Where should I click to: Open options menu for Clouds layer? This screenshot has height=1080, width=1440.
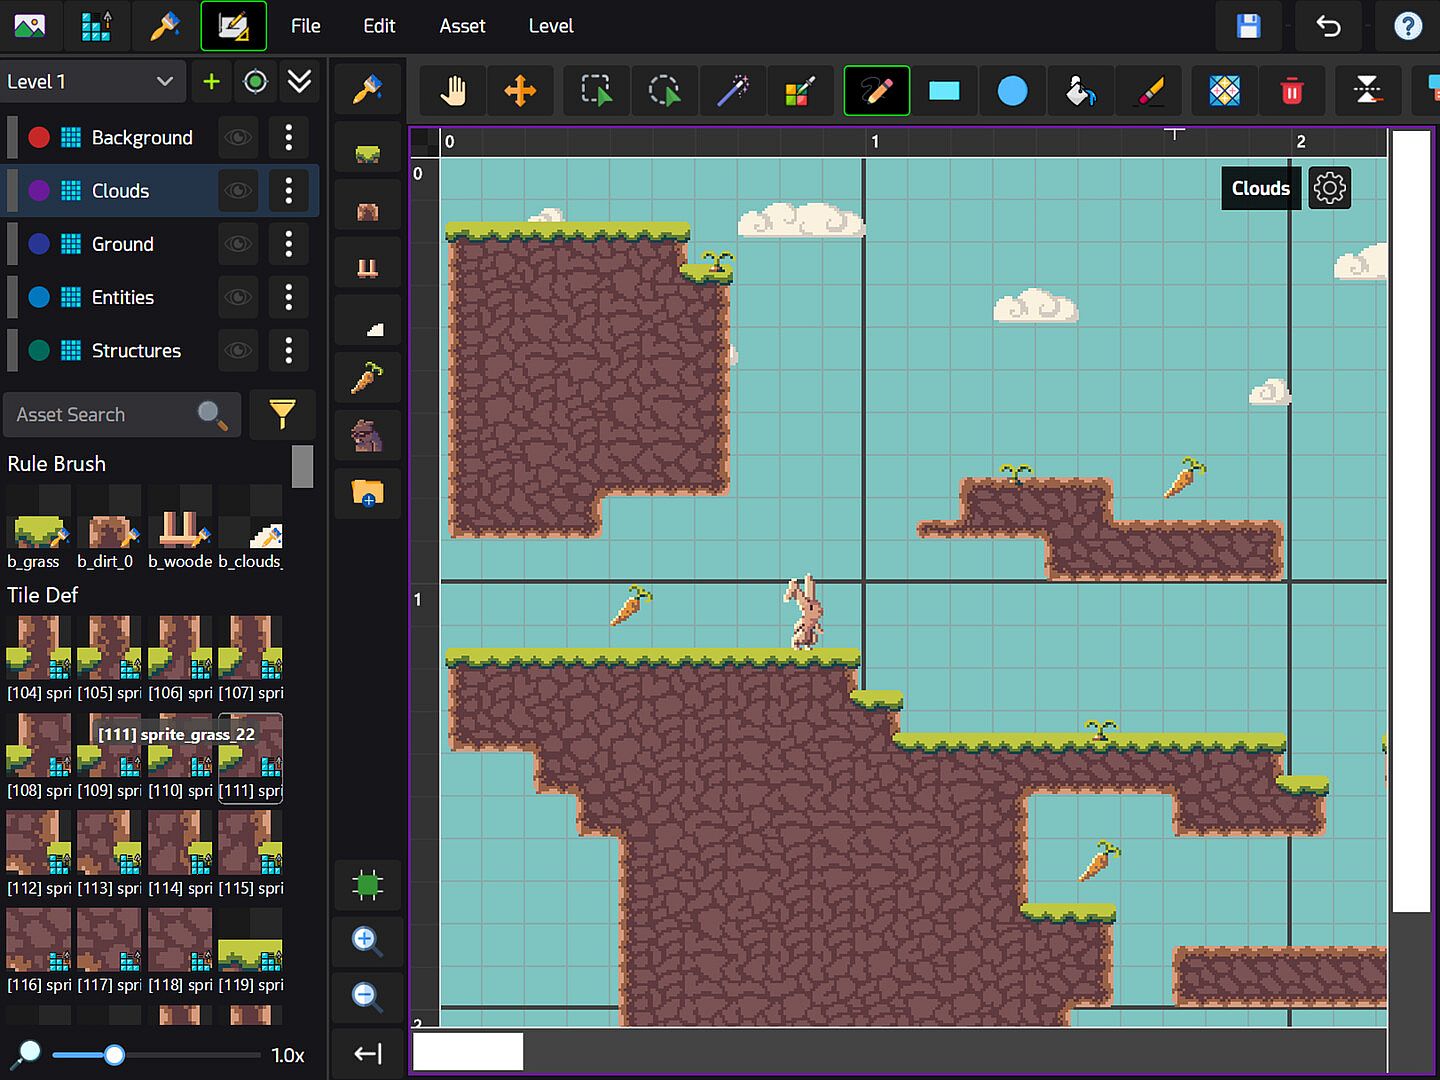pos(288,190)
